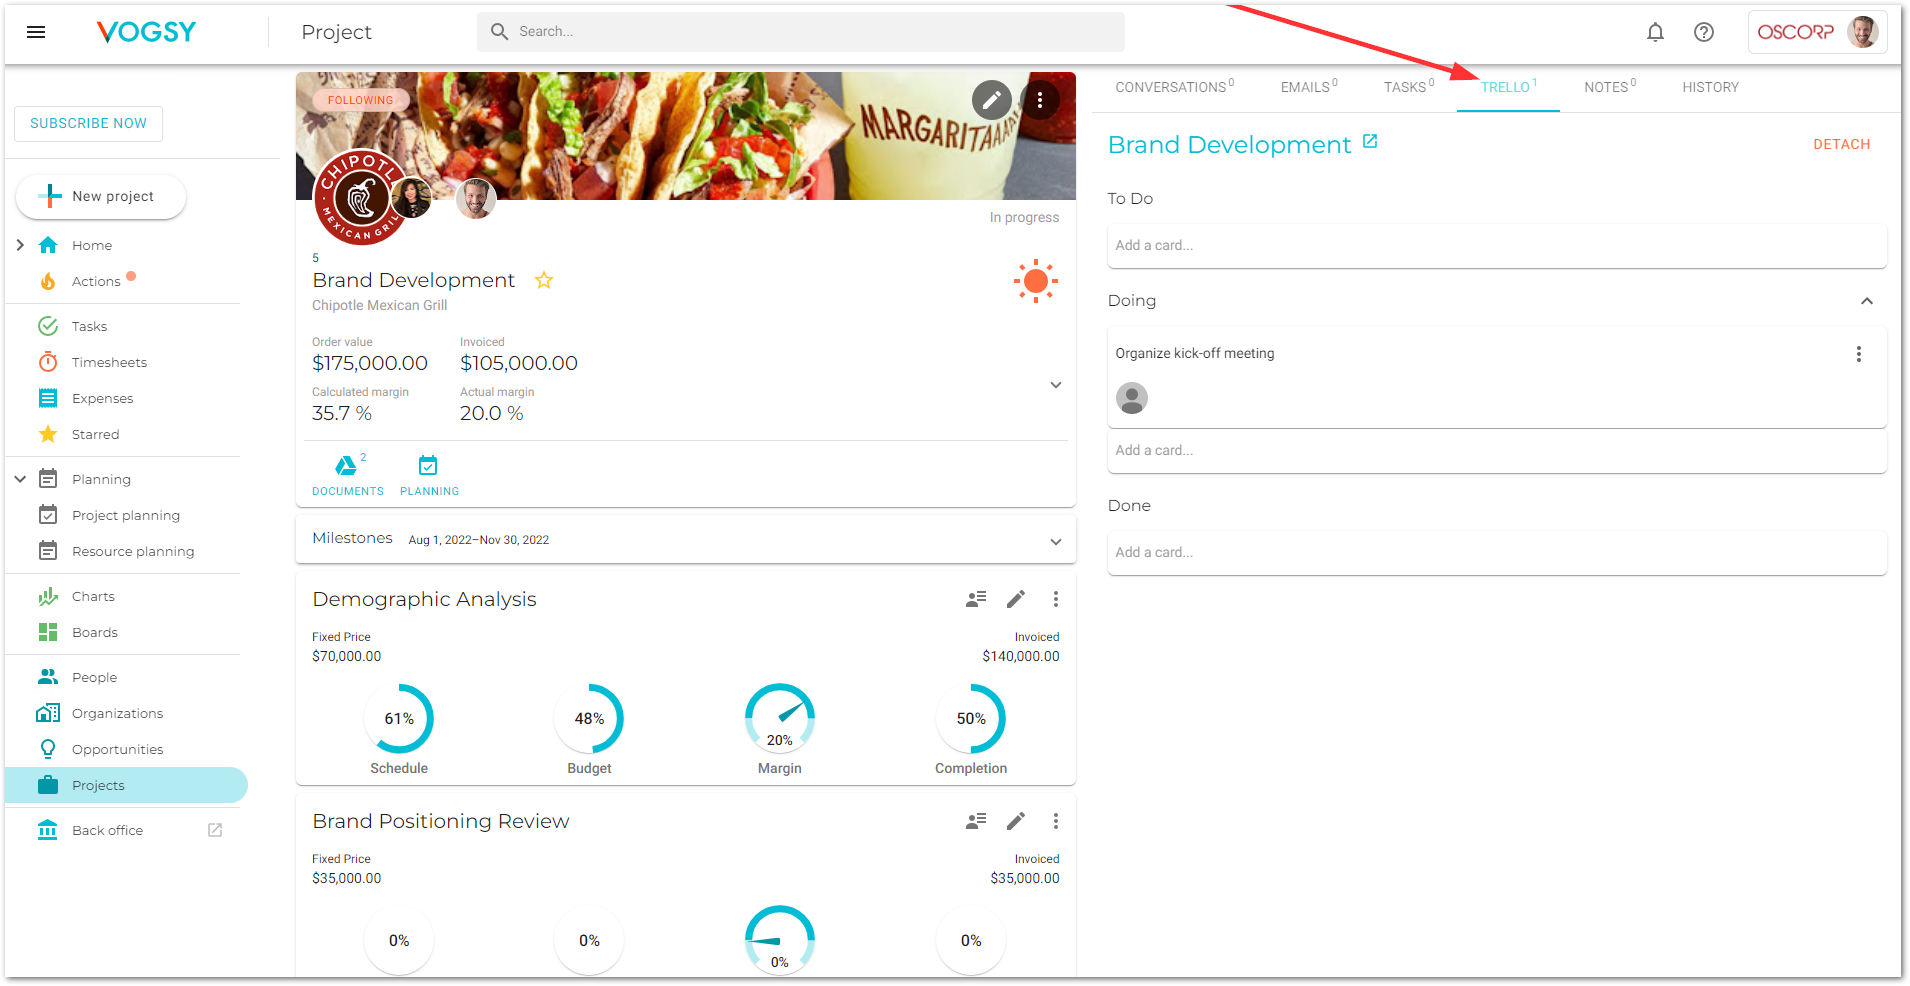
Task: Switch to the NOTES tab
Action: pos(1610,87)
